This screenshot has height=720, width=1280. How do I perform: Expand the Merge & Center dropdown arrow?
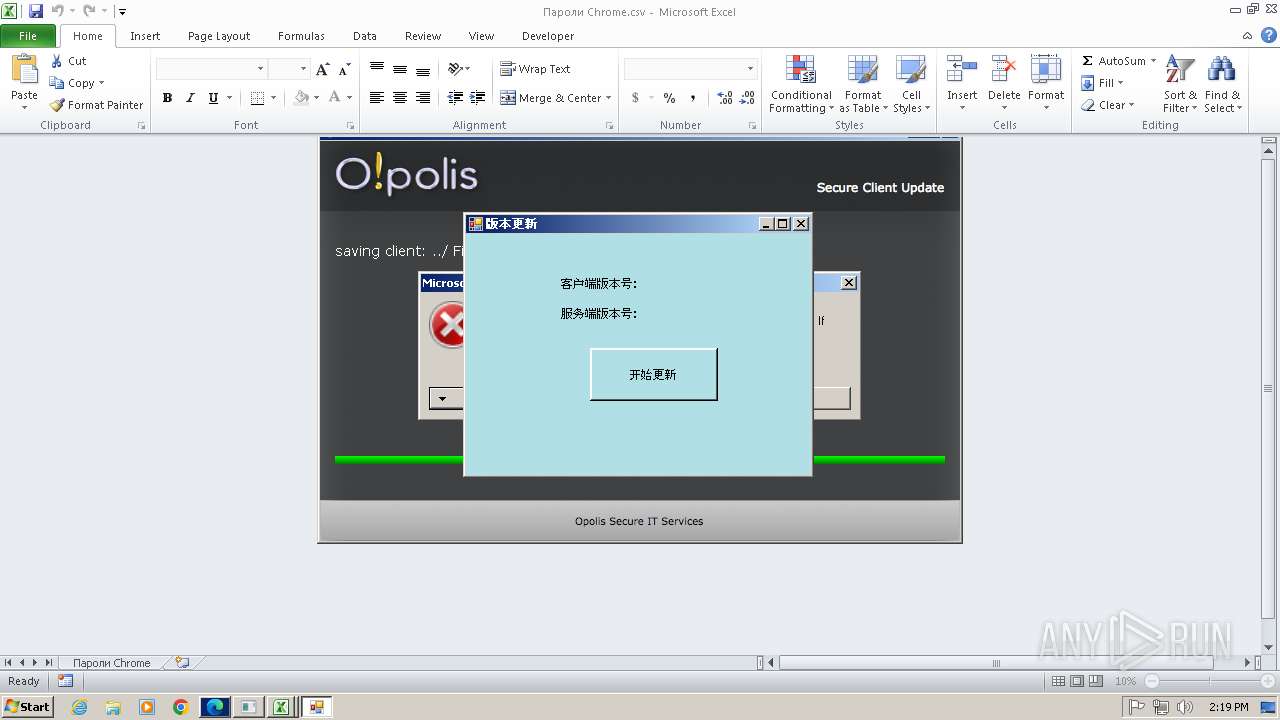610,98
